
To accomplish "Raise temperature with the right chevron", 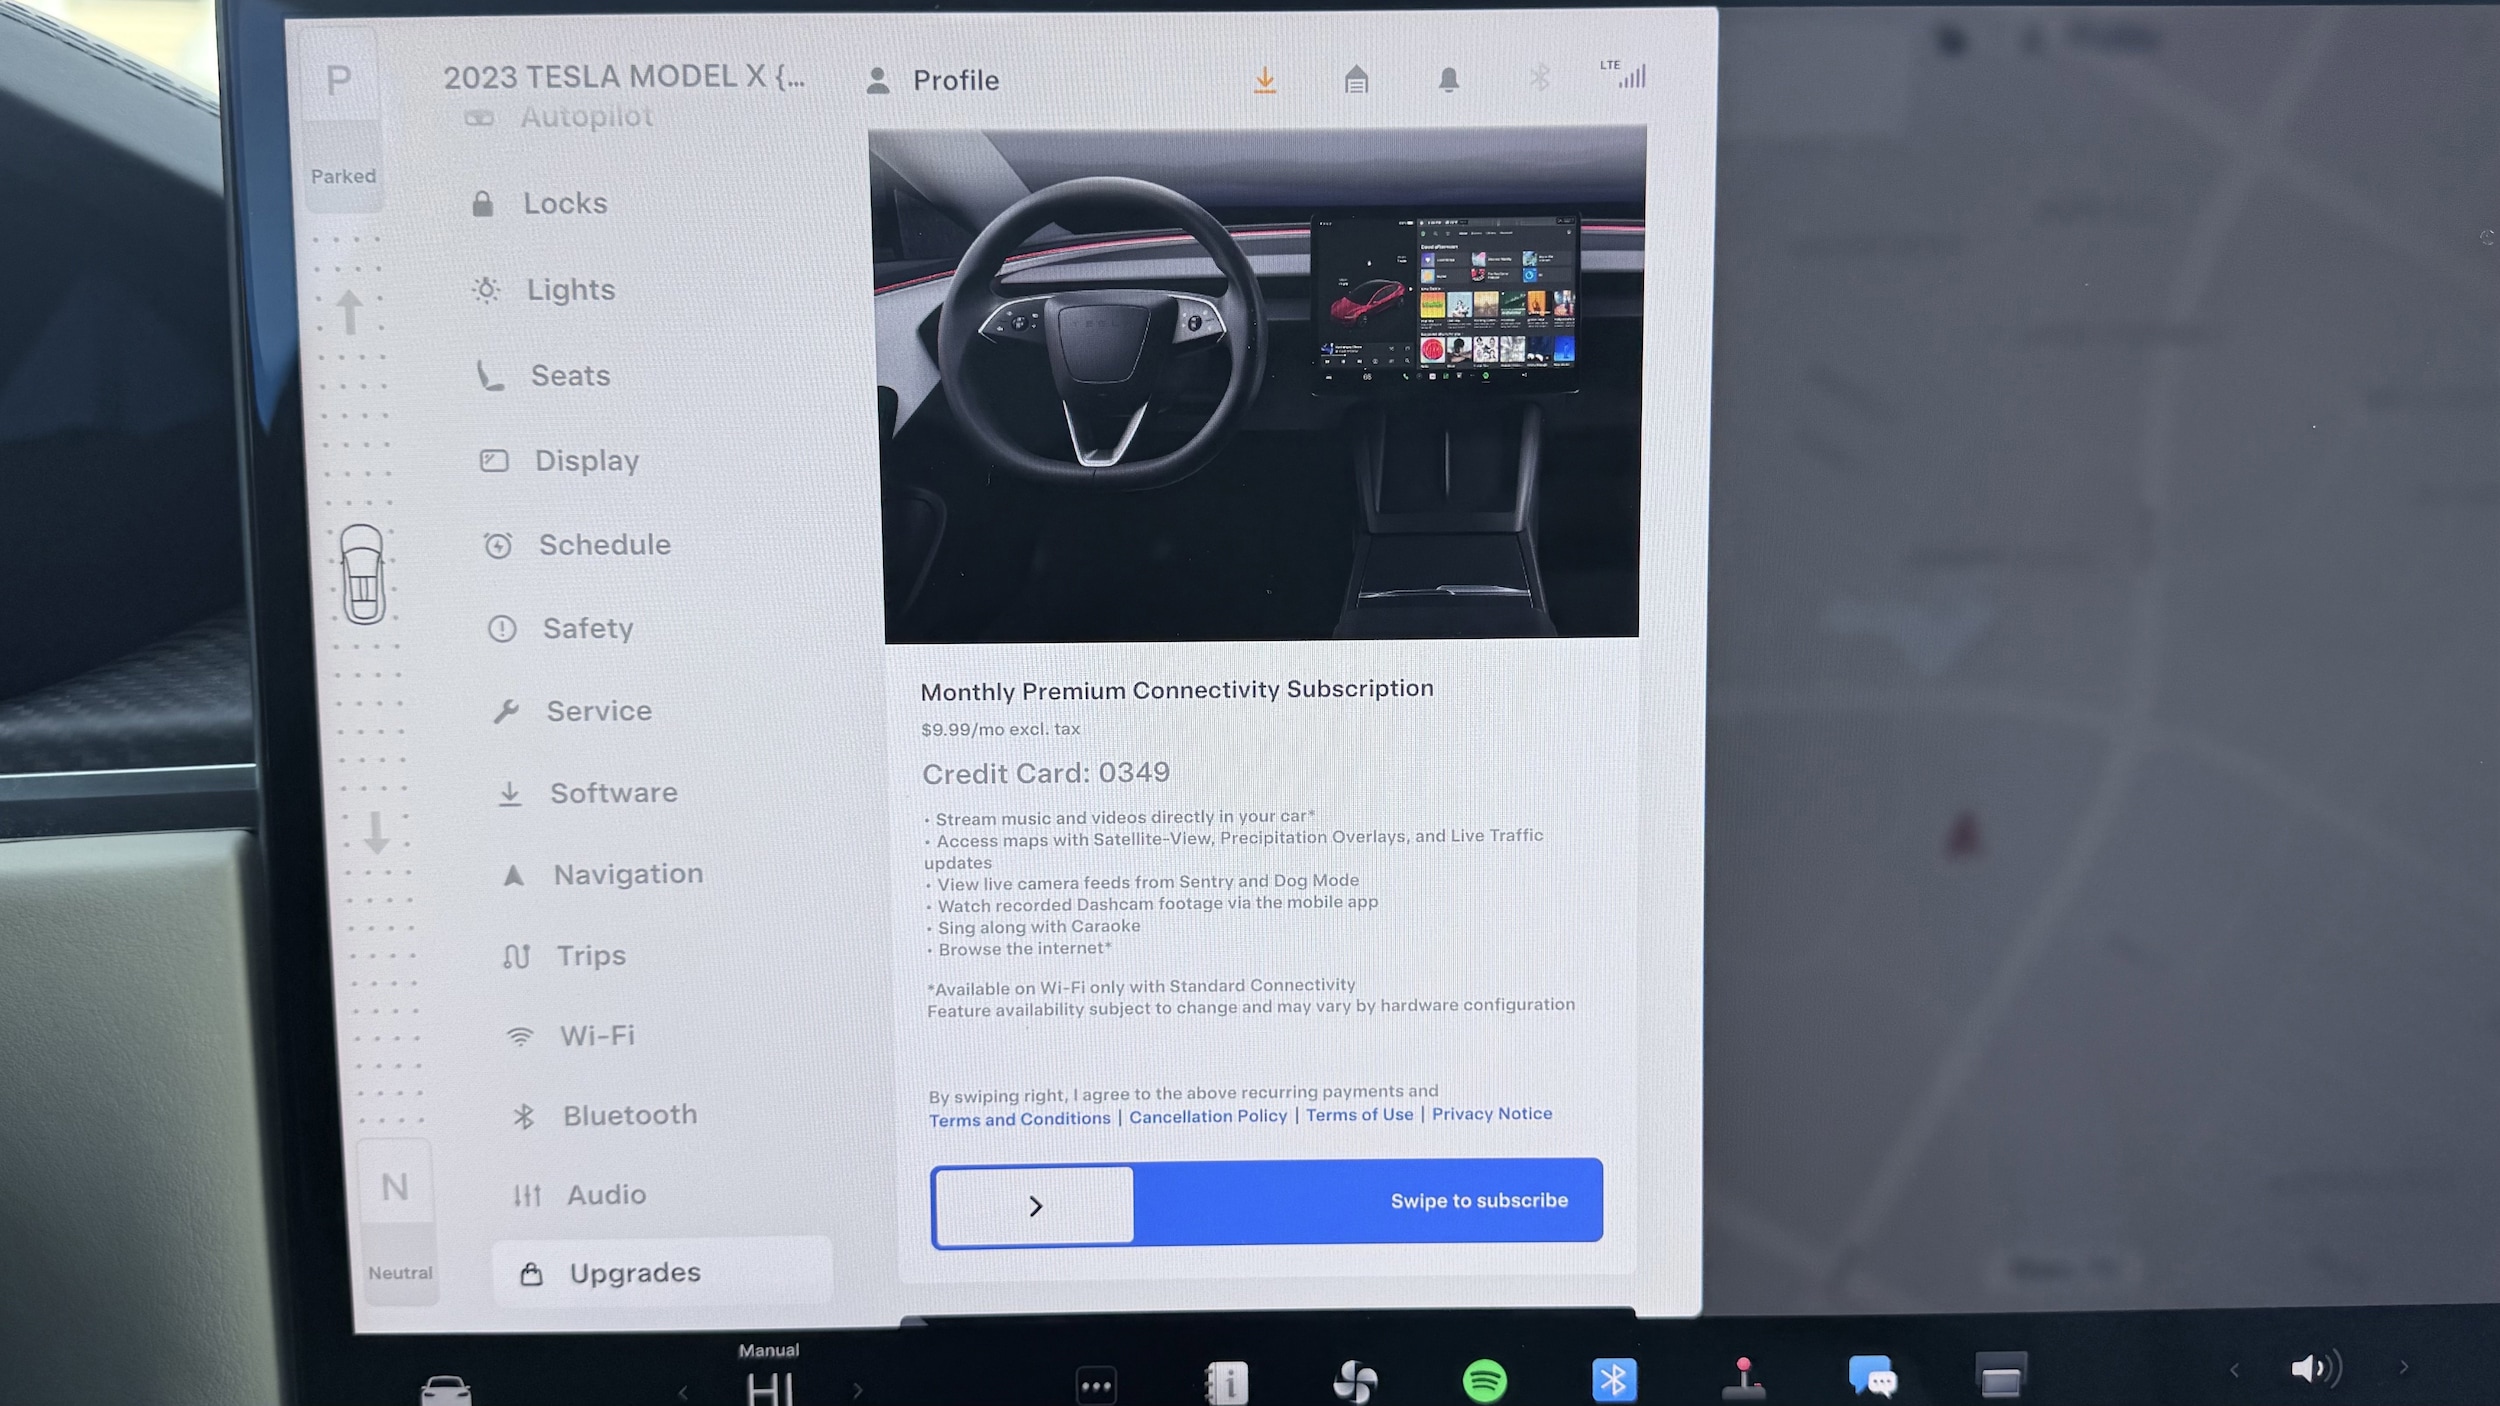I will coord(857,1390).
